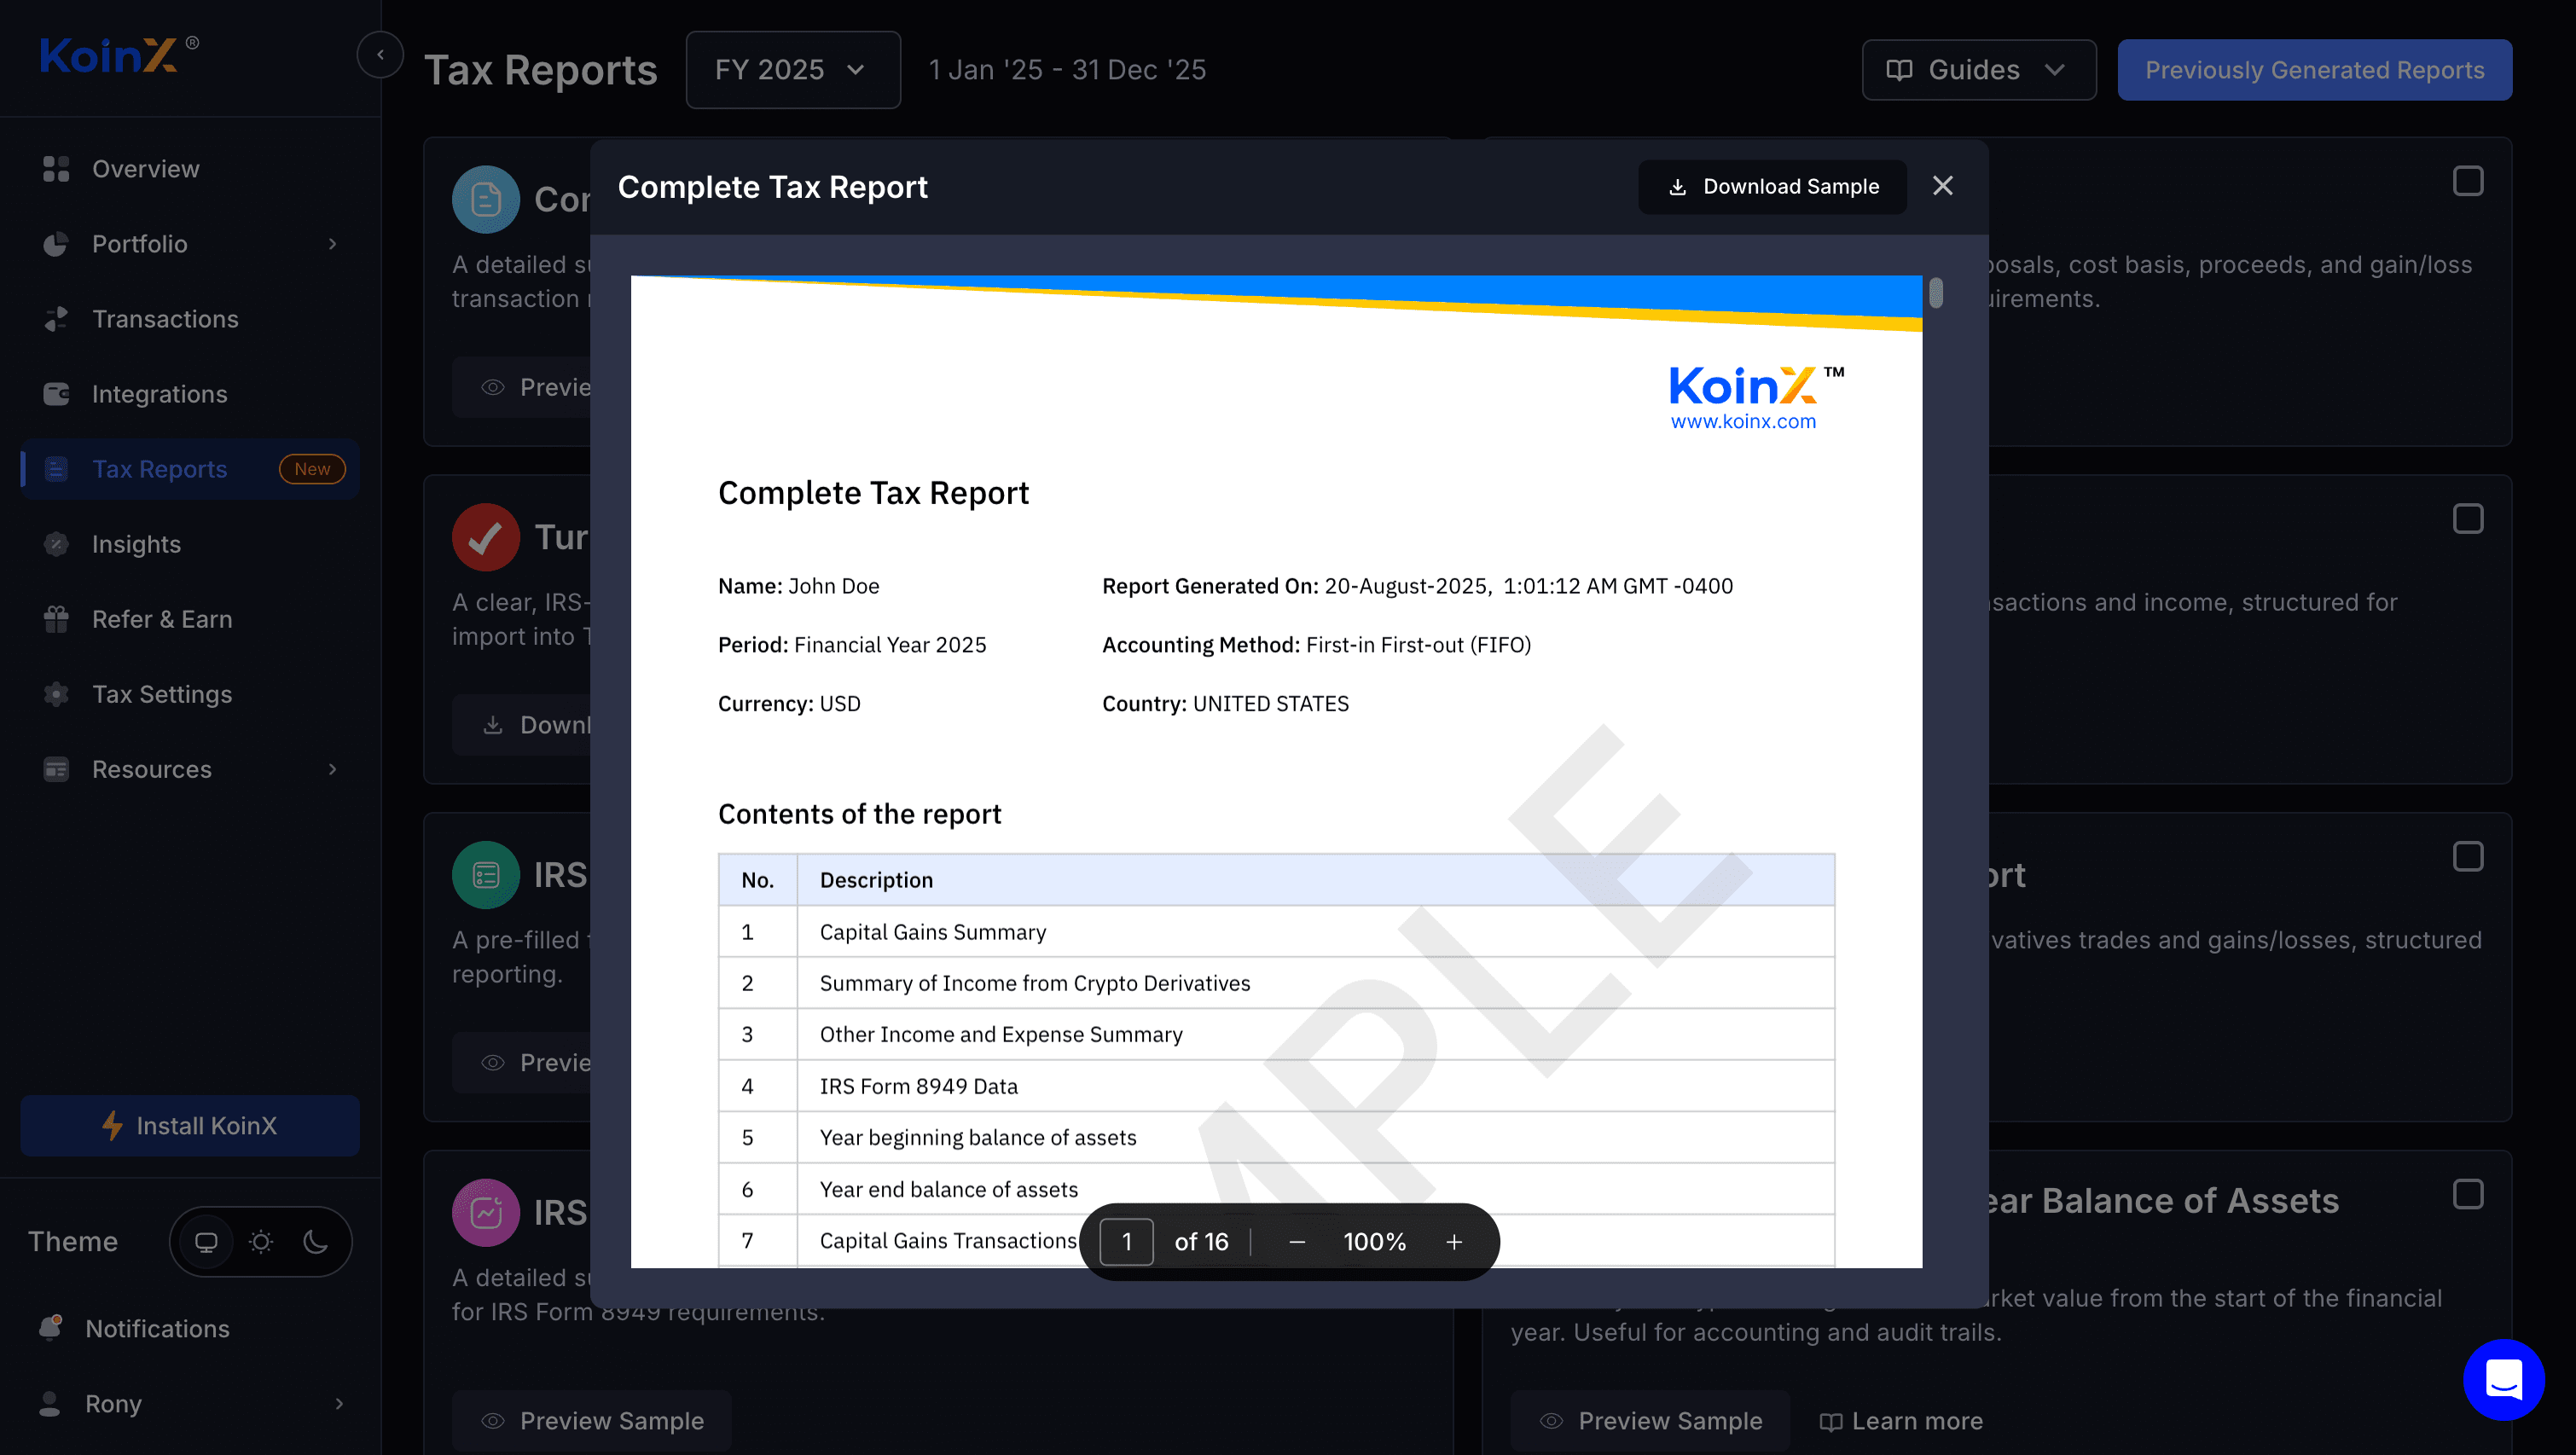This screenshot has height=1455, width=2576.
Task: Click the zoom in plus icon
Action: pos(1454,1242)
